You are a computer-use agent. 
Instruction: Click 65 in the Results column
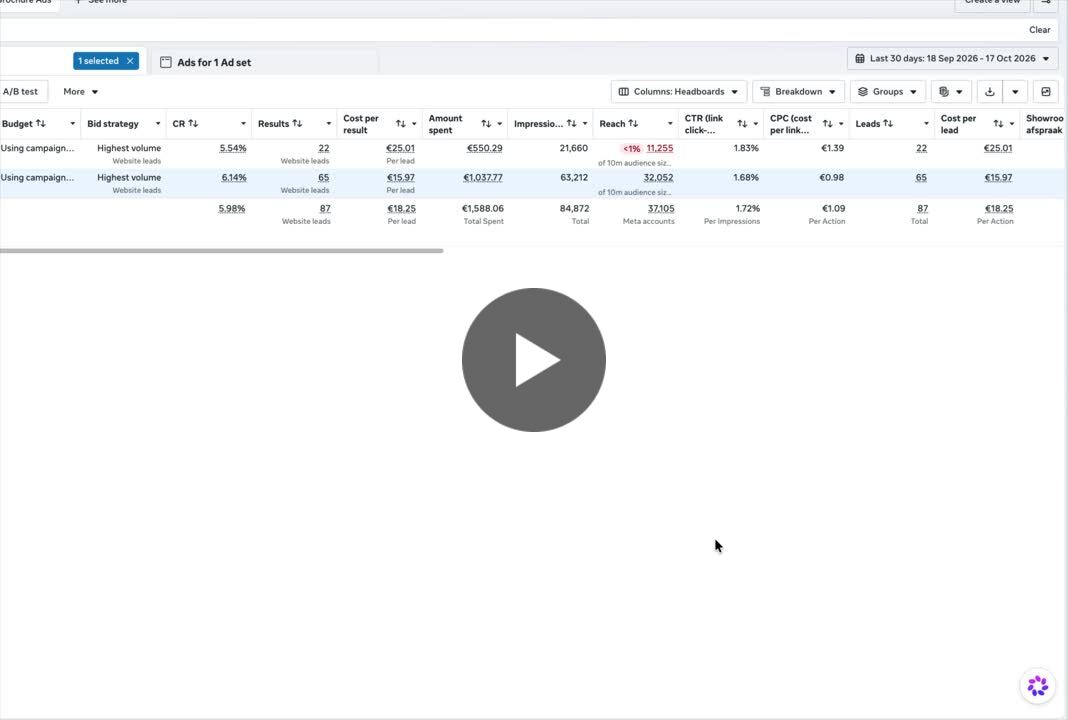coord(324,177)
